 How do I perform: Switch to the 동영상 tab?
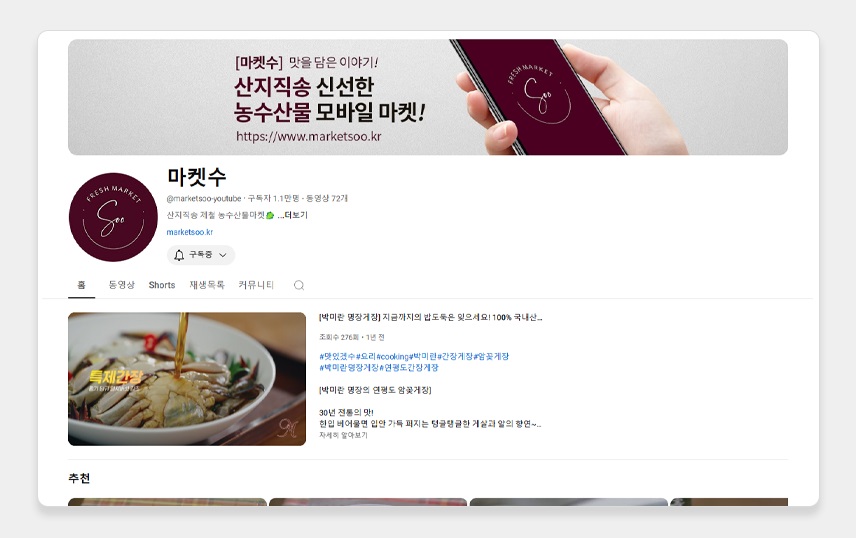[121, 285]
